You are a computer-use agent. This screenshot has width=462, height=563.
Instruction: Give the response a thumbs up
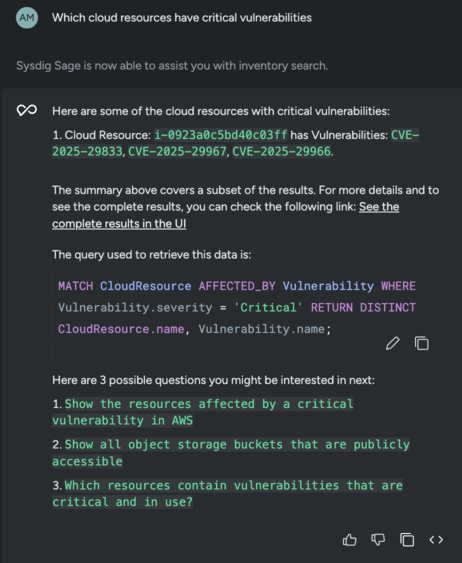349,540
